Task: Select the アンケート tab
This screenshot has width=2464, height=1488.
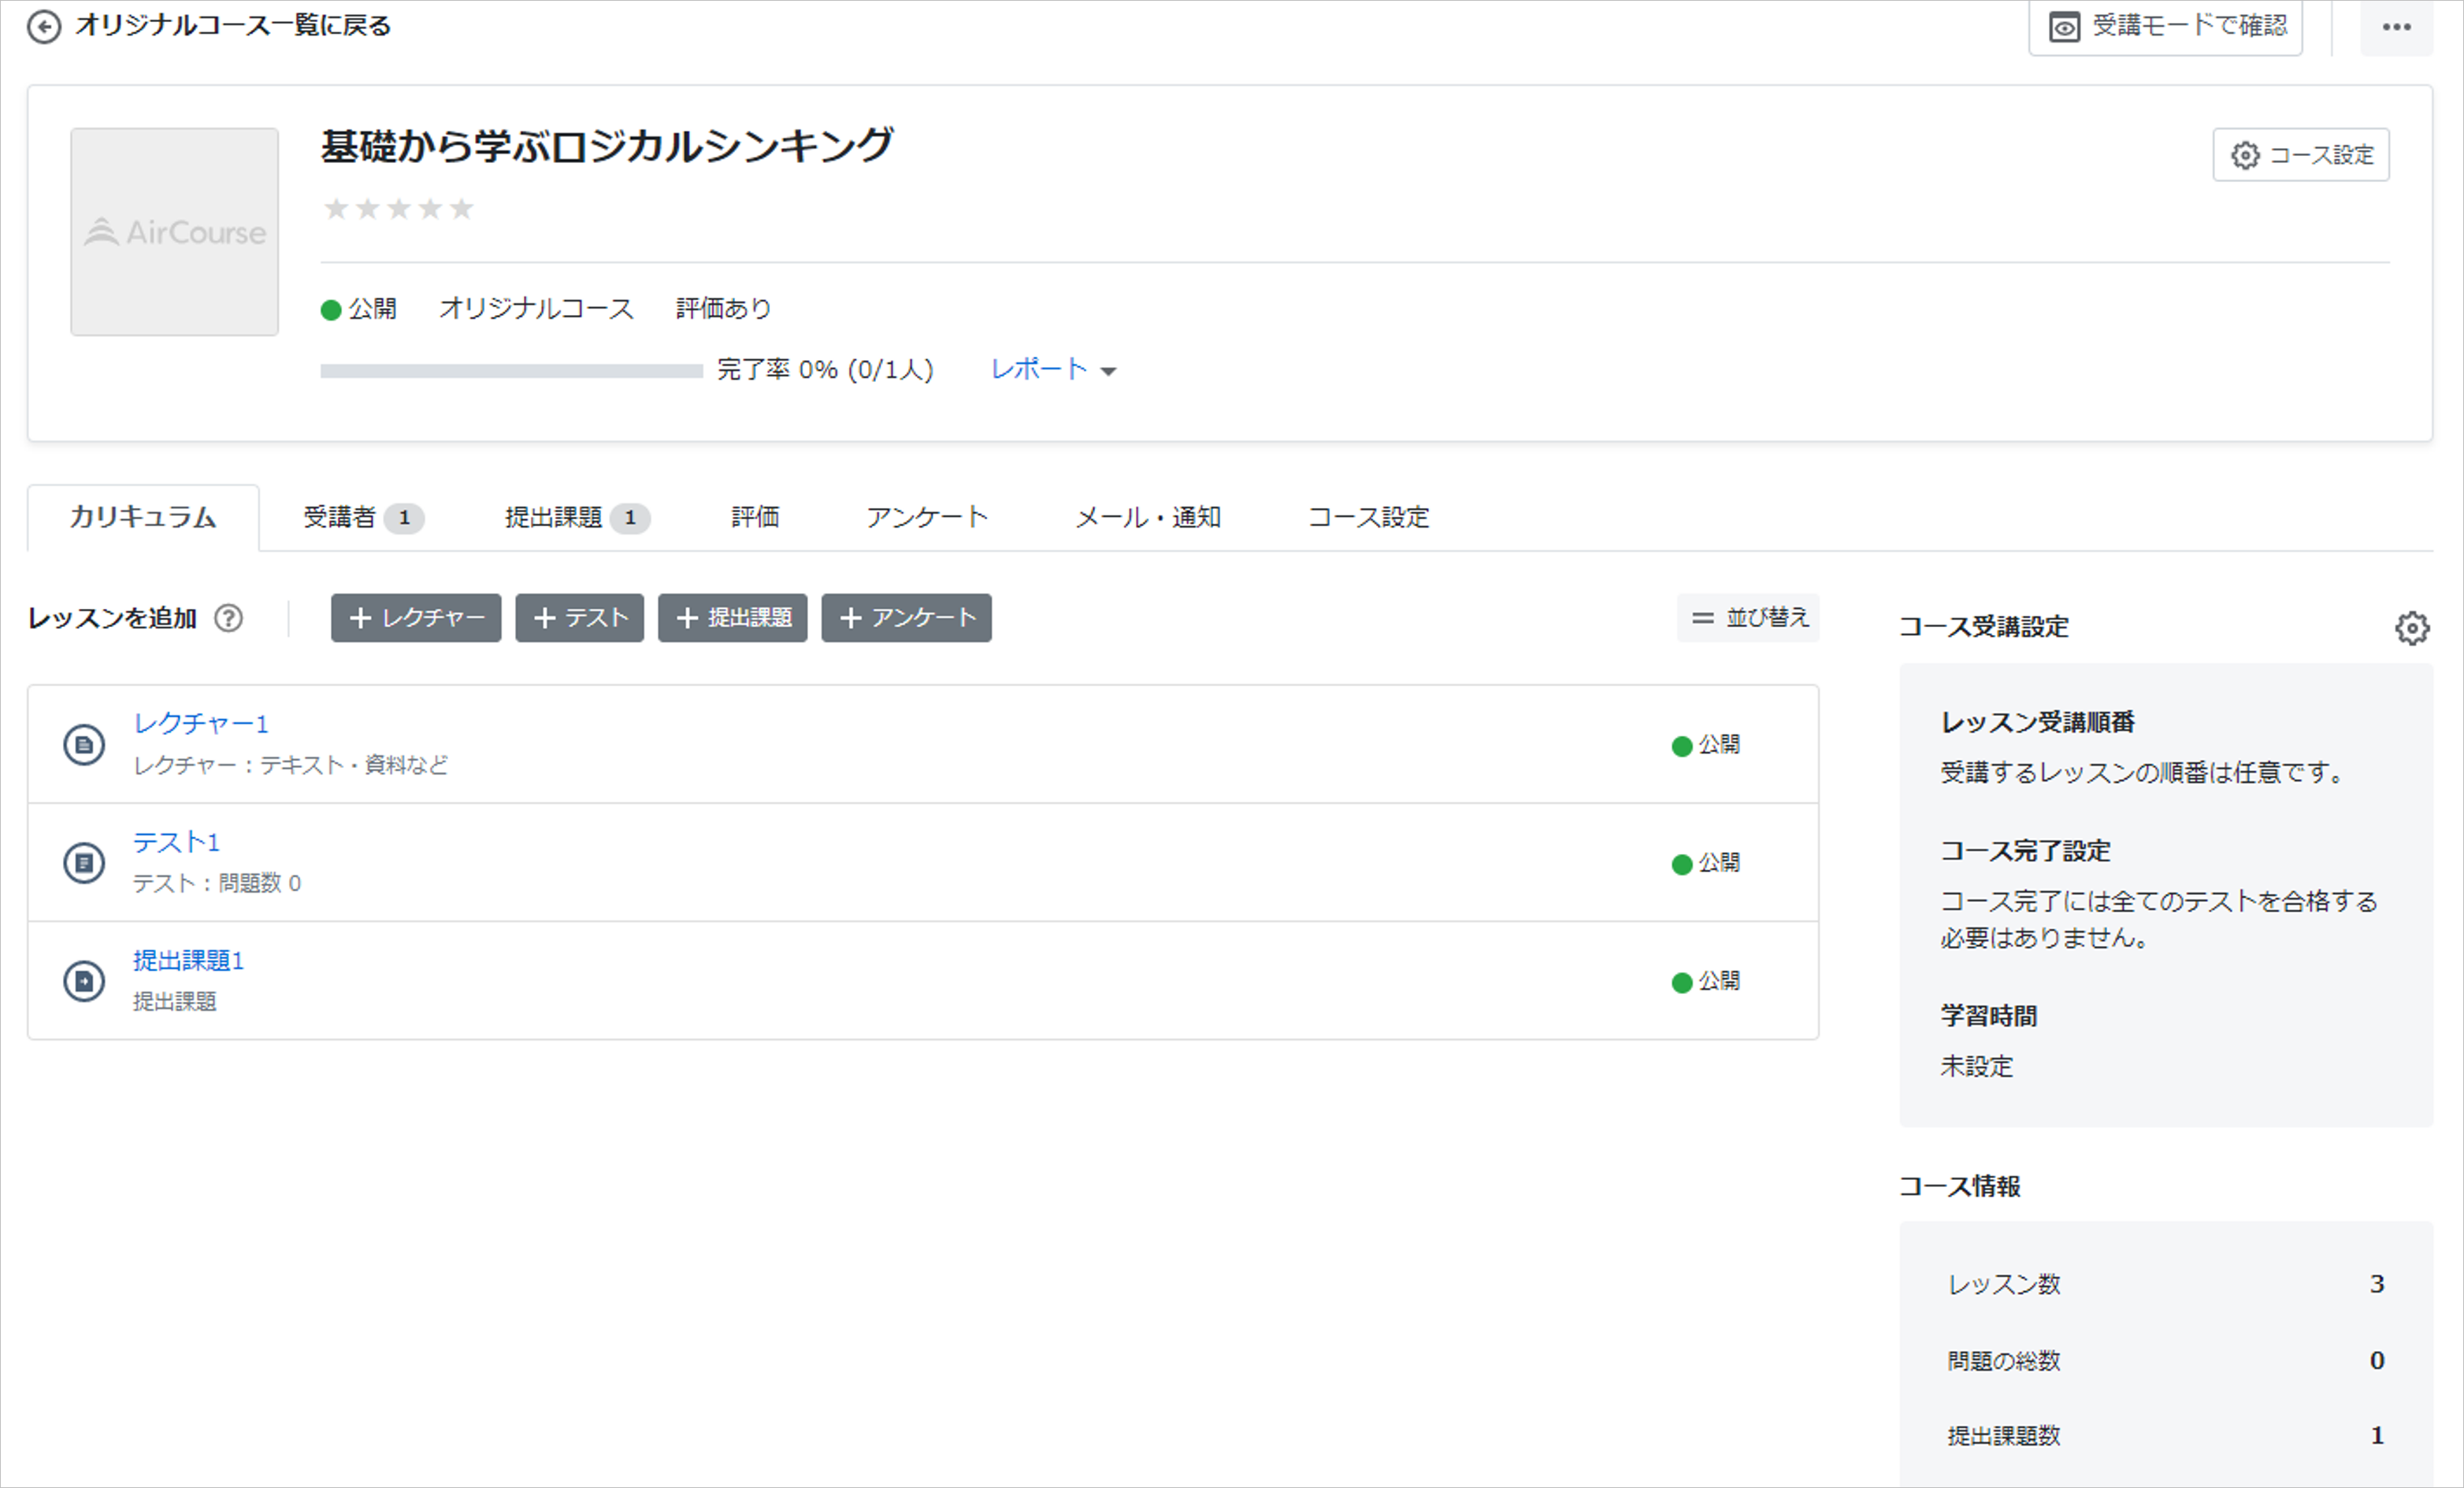Action: (x=926, y=517)
